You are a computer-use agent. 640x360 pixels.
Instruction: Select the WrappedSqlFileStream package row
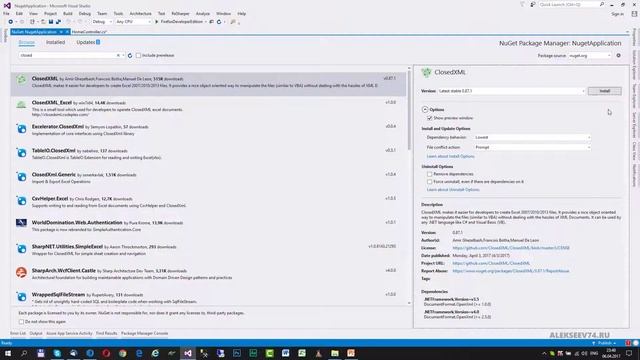point(208,298)
